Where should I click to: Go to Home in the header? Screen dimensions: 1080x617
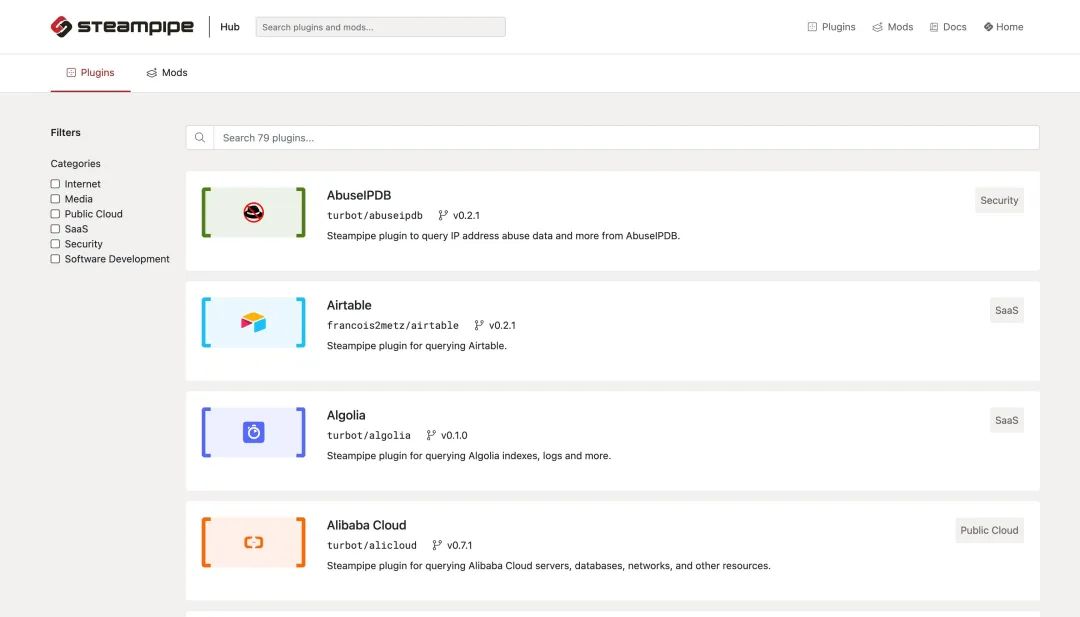(1003, 27)
